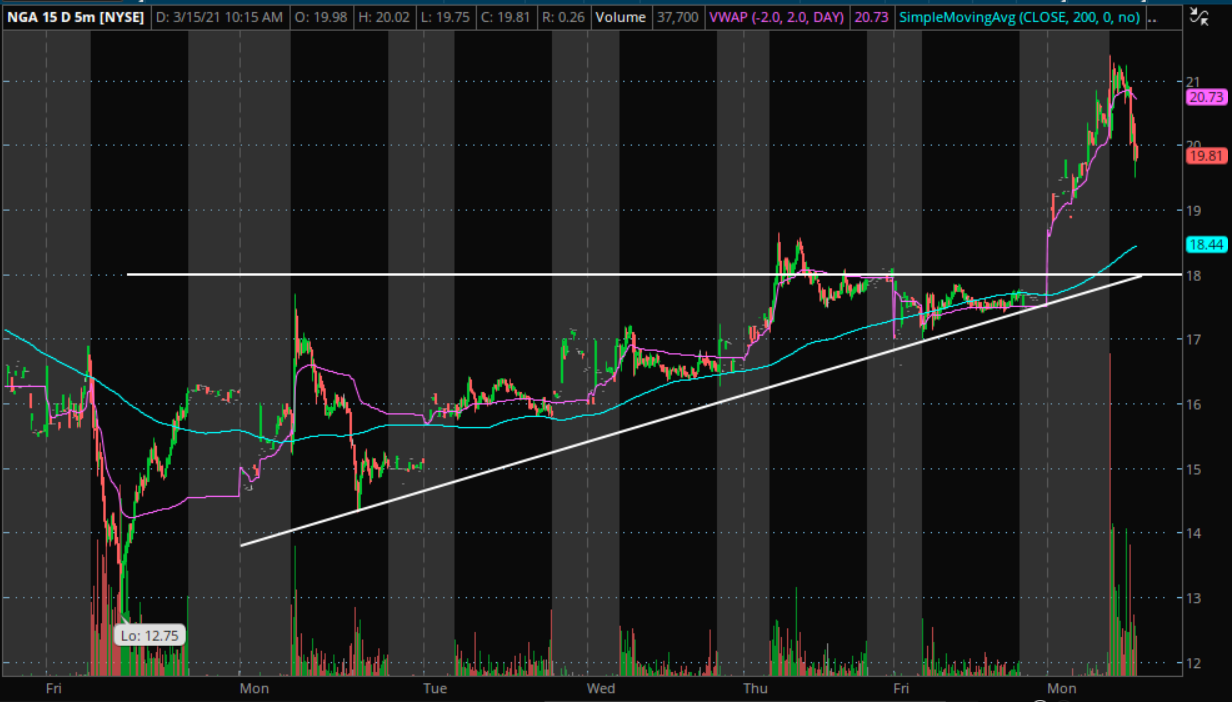The image size is (1232, 702).
Task: Click the 20 label on the price axis
Action: [1192, 145]
